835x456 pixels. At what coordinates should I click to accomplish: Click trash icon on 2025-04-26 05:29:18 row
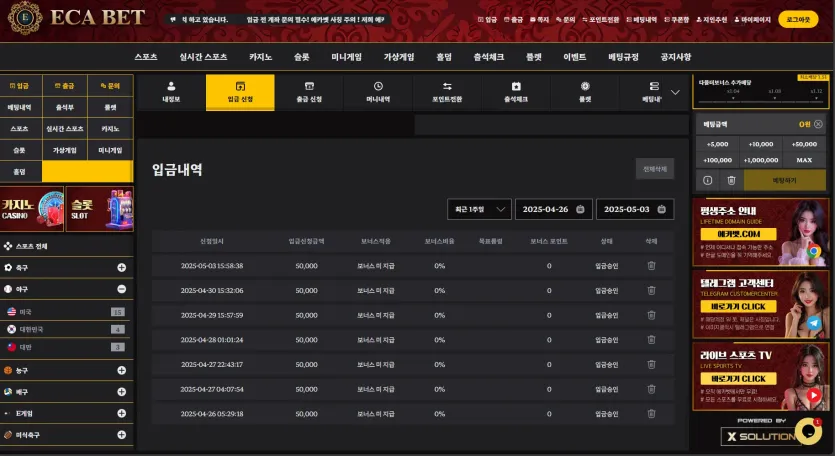point(651,413)
